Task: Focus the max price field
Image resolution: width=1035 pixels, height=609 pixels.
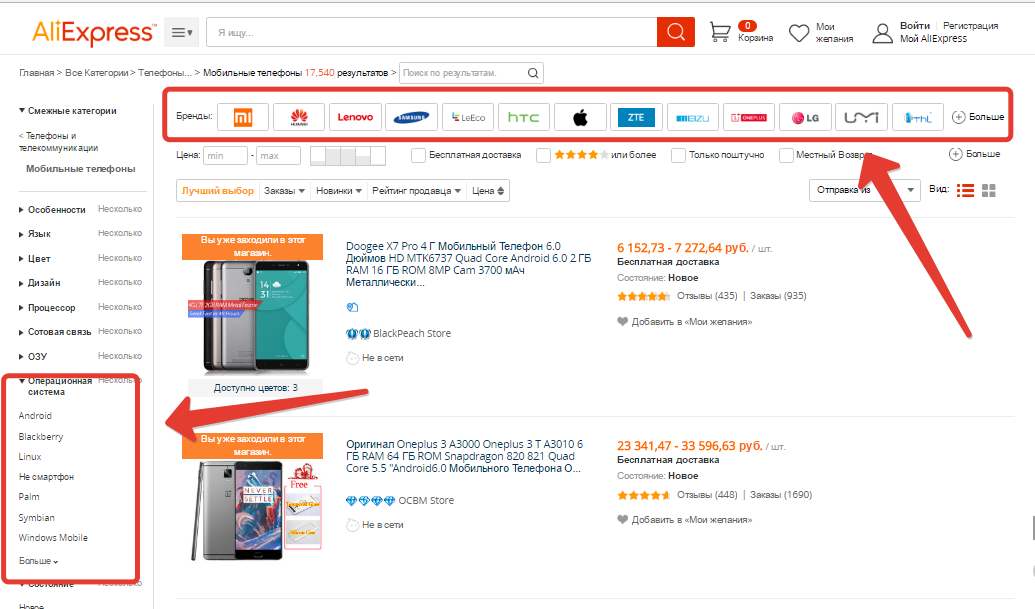Action: (278, 156)
